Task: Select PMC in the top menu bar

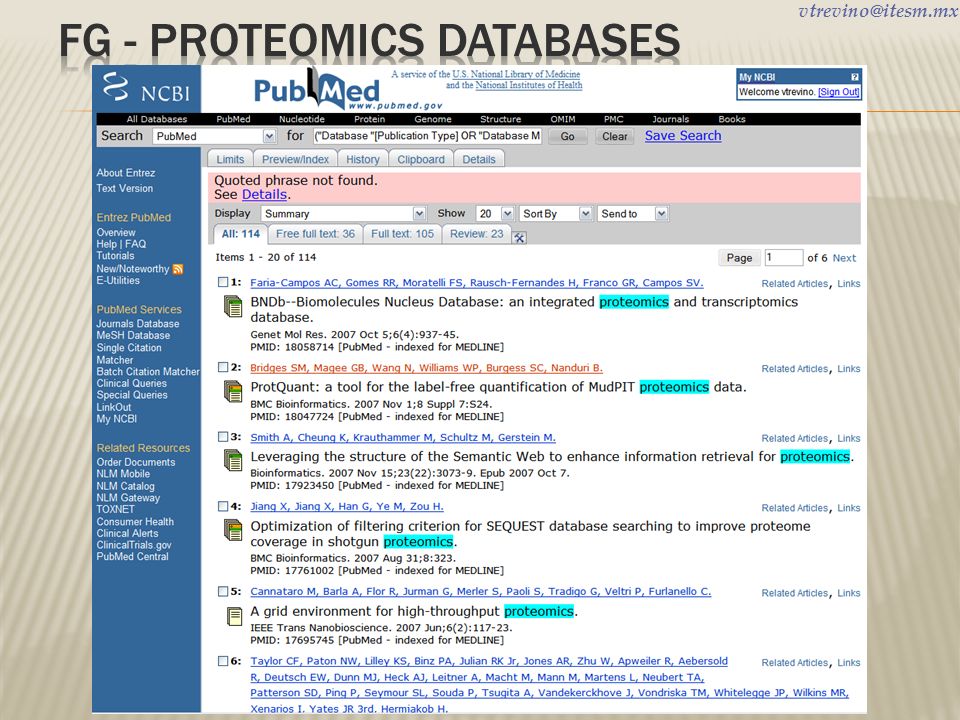Action: coord(613,119)
